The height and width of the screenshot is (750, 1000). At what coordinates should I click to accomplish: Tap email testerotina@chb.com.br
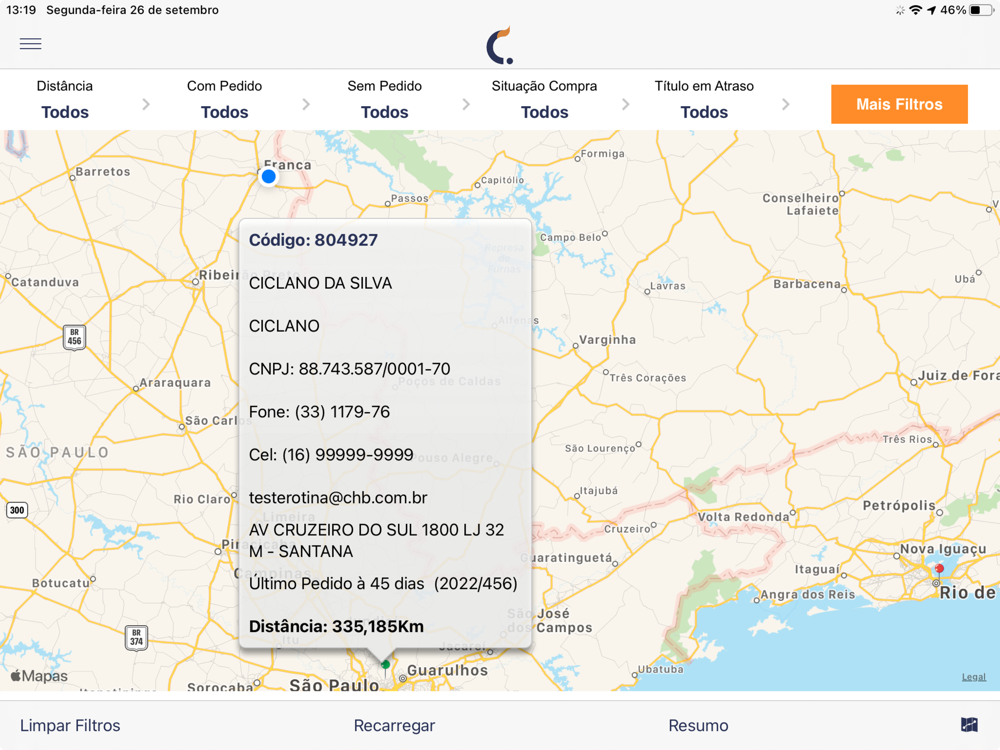338,497
